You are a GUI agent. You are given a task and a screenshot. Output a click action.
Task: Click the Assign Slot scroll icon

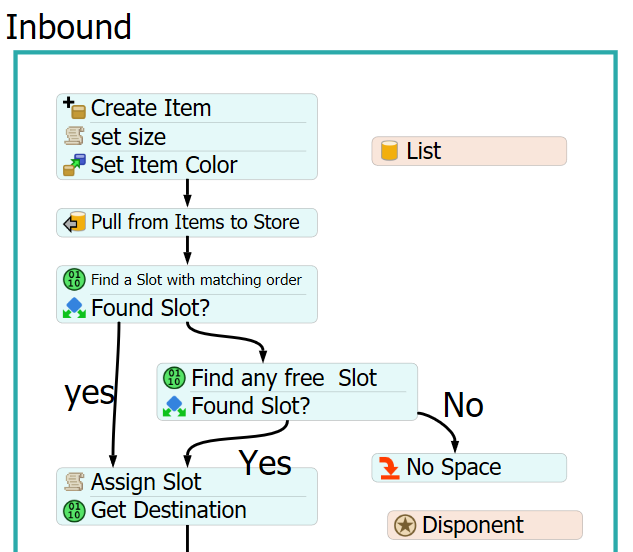[74, 482]
